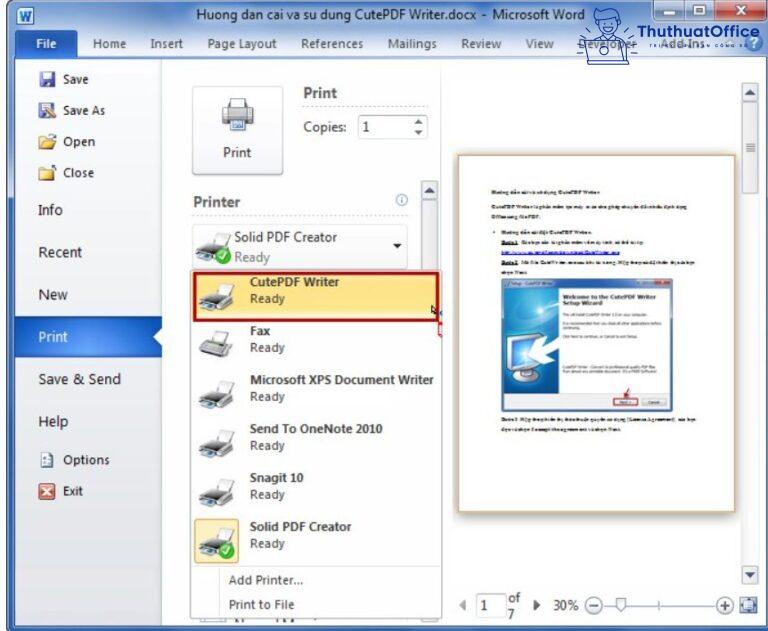Open the Recent documents section
Image resolution: width=768 pixels, height=631 pixels.
pos(60,252)
